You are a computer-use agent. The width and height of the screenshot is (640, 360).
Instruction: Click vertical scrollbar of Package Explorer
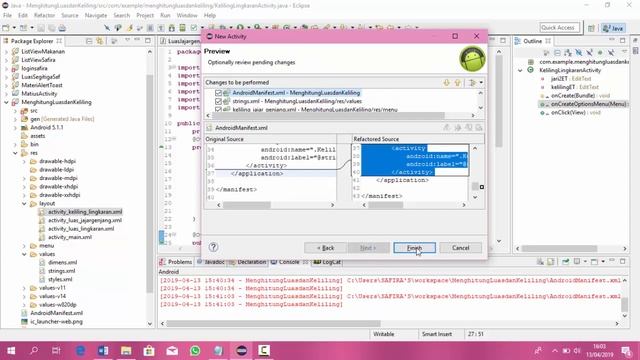[x=149, y=184]
